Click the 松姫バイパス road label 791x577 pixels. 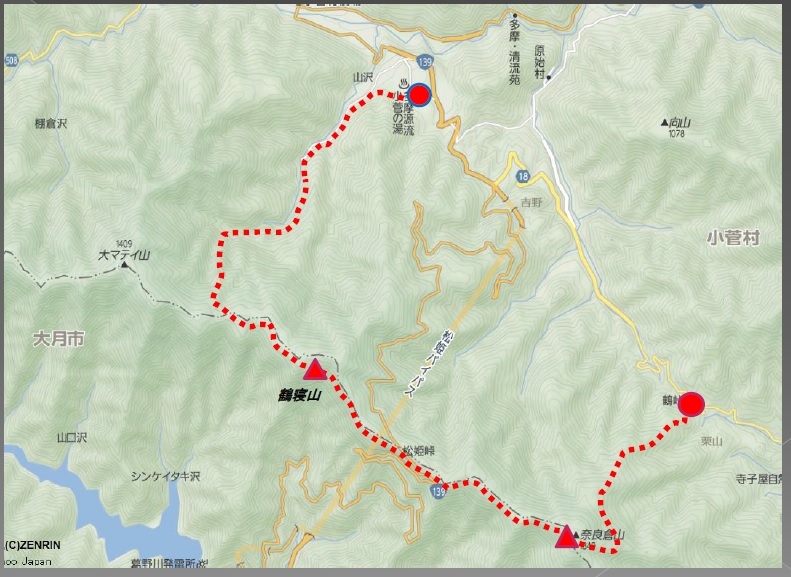(424, 364)
